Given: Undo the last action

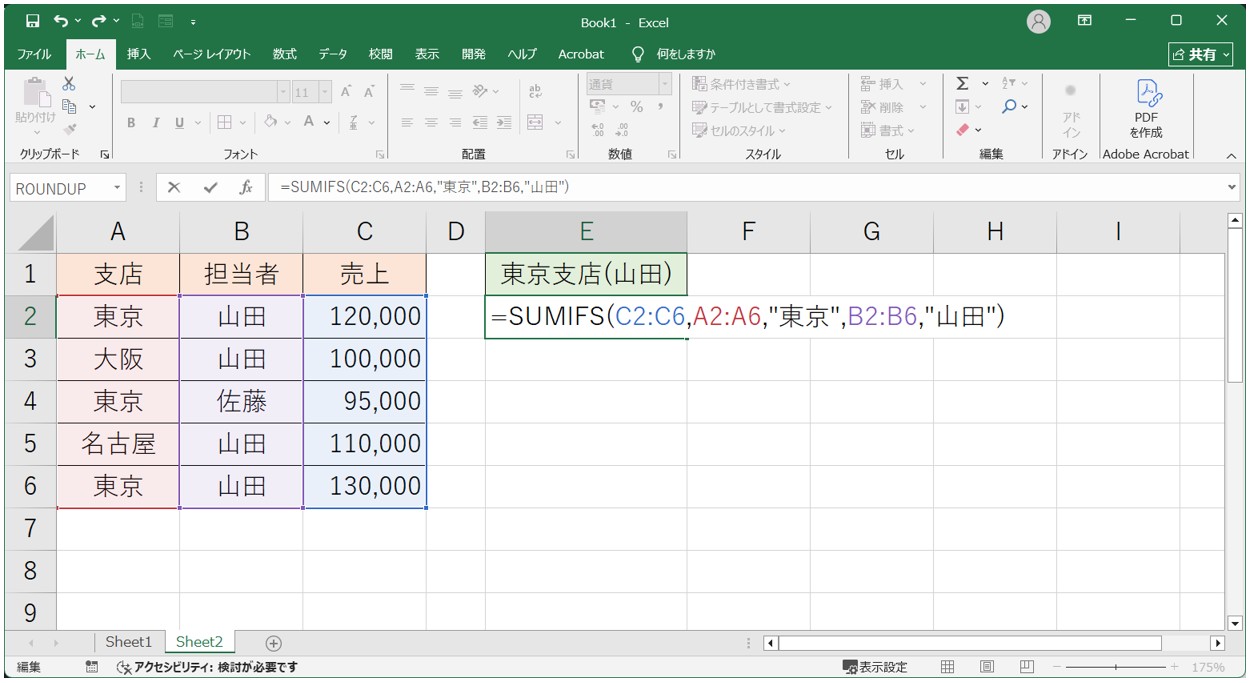Looking at the screenshot, I should [61, 21].
